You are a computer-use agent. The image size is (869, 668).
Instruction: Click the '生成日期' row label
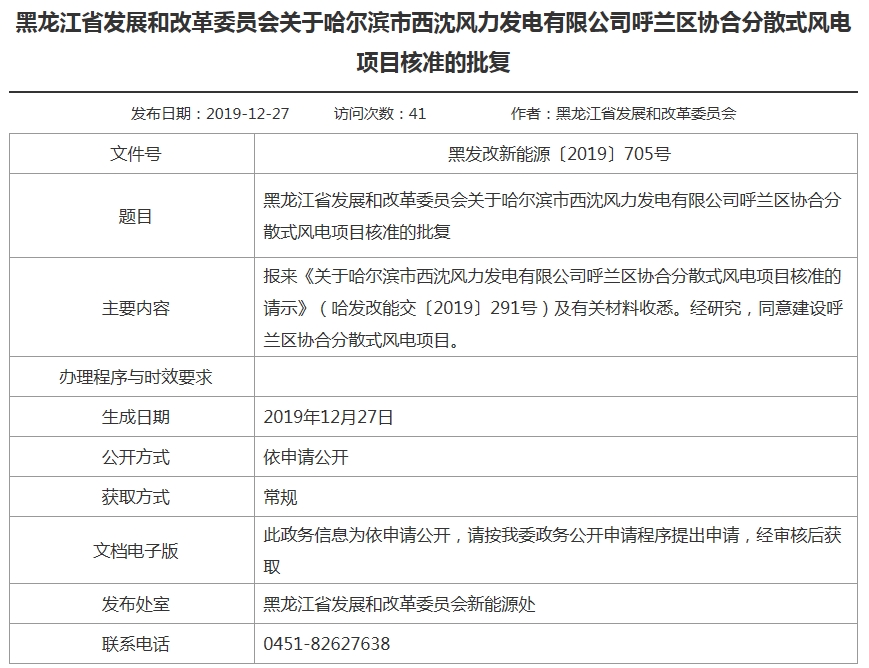[135, 417]
